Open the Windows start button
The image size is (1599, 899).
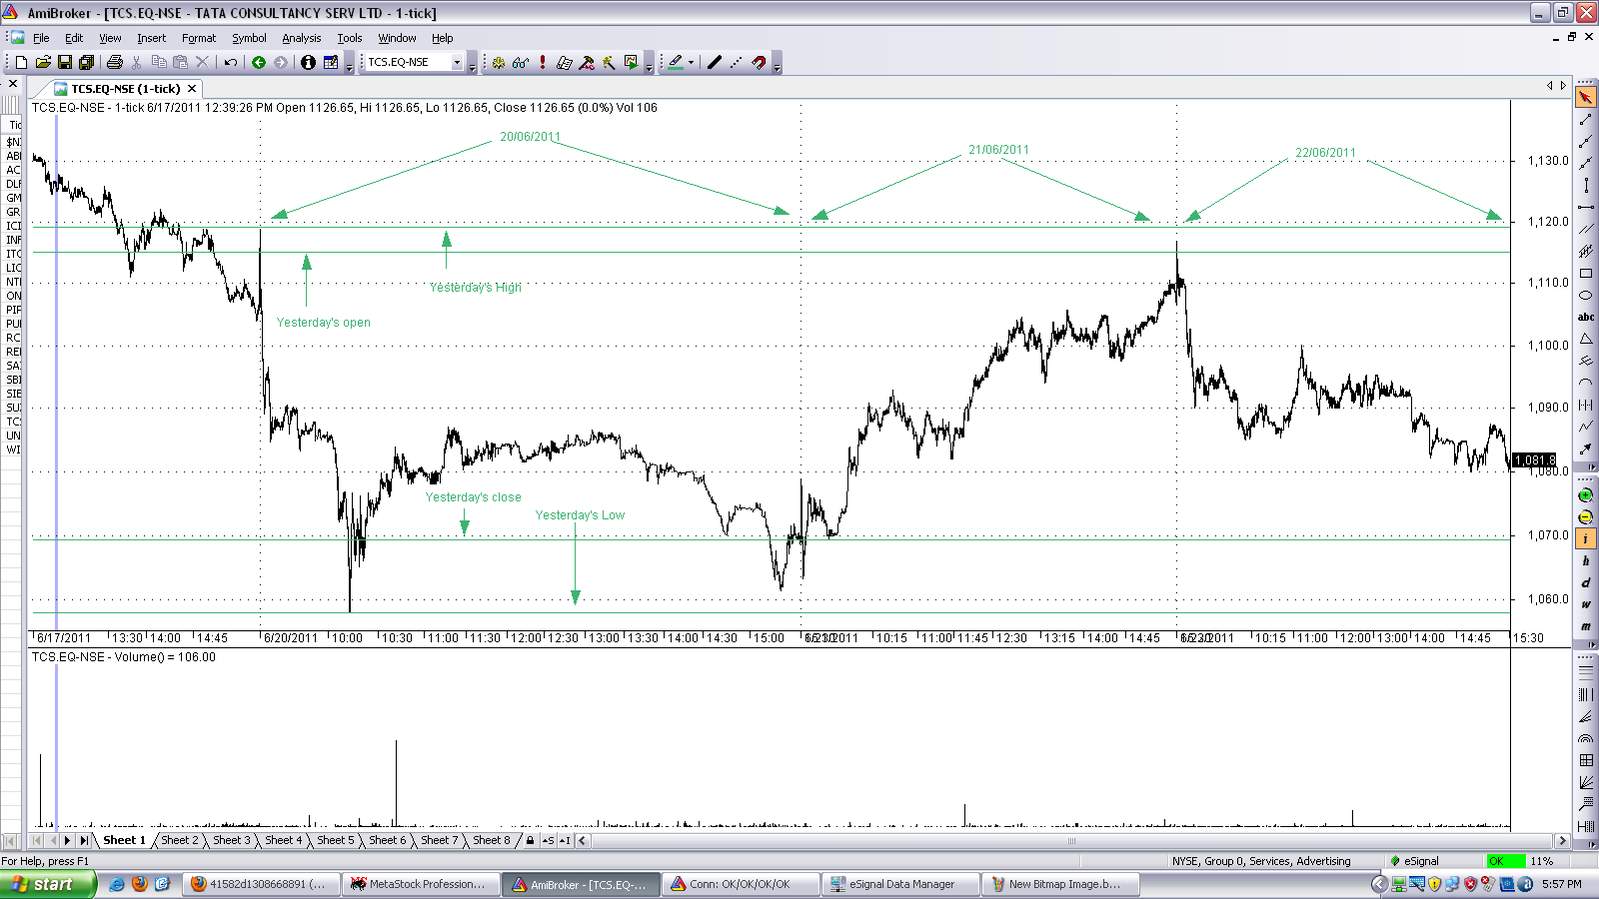click(x=48, y=884)
